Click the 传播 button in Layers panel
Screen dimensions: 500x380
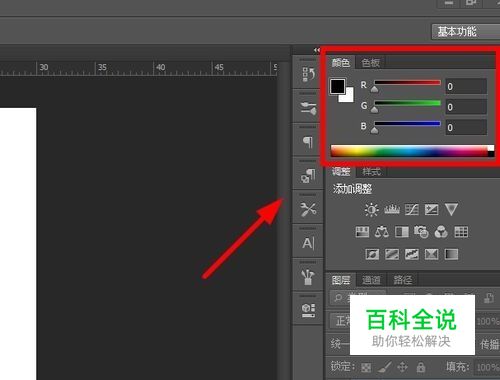(489, 344)
